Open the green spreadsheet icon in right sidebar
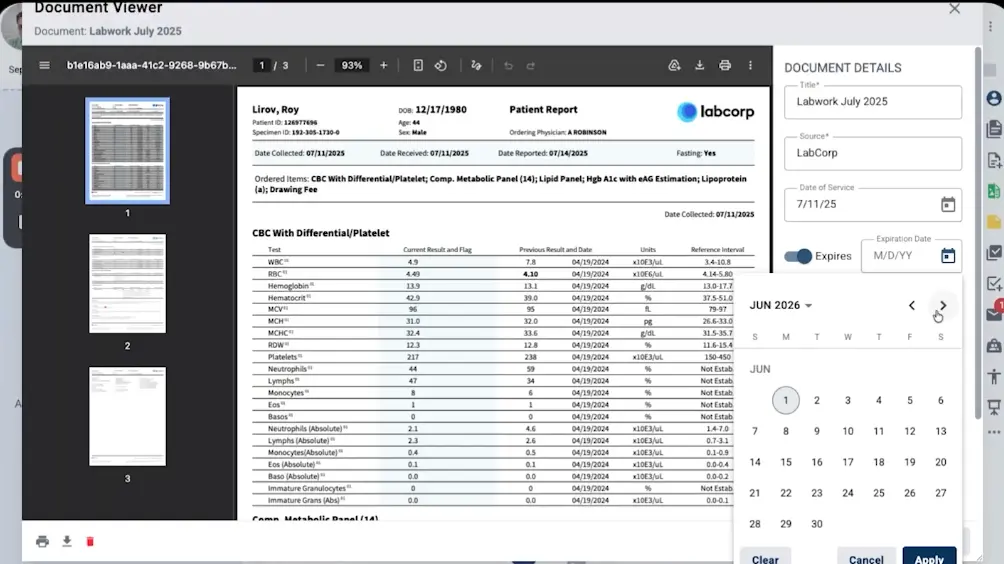This screenshot has height=564, width=1004. 994,191
